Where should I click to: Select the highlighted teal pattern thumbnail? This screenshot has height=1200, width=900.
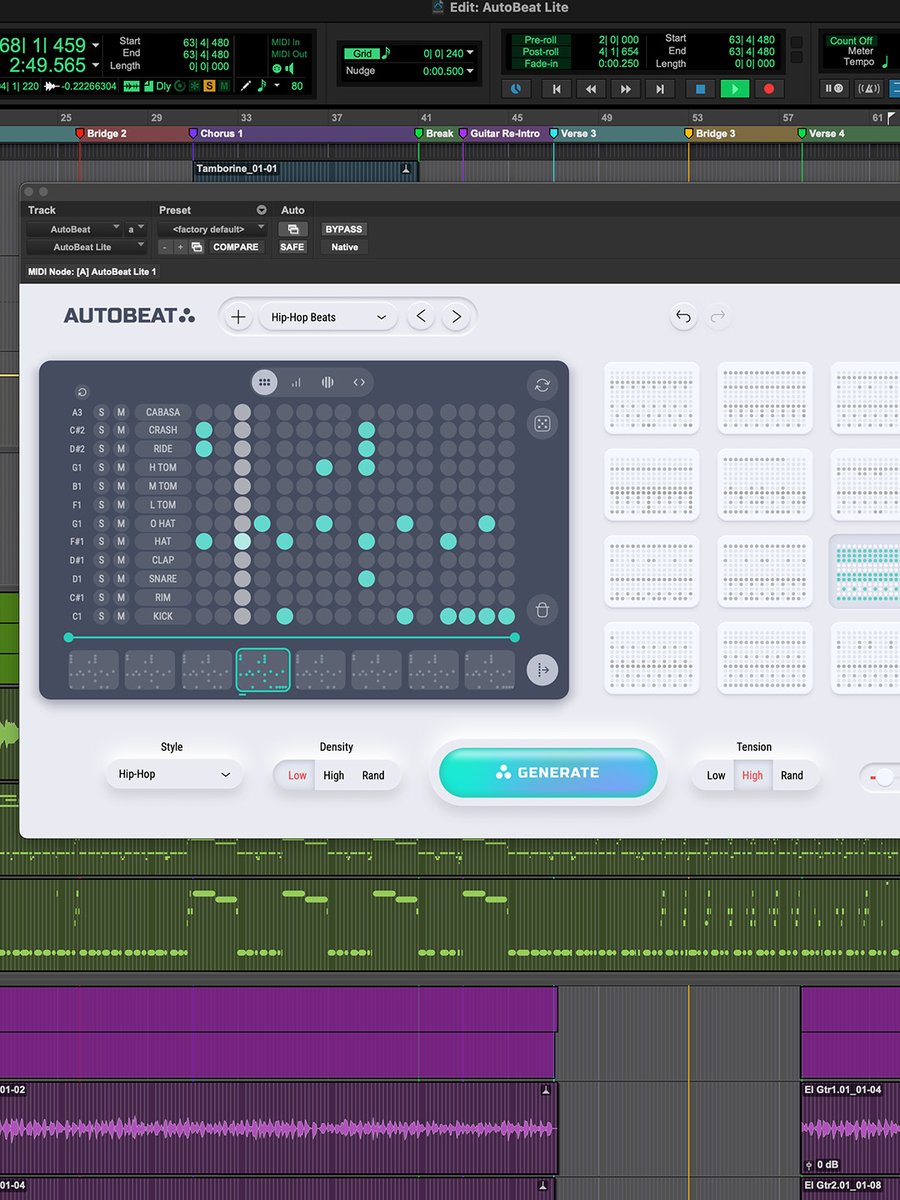[864, 571]
